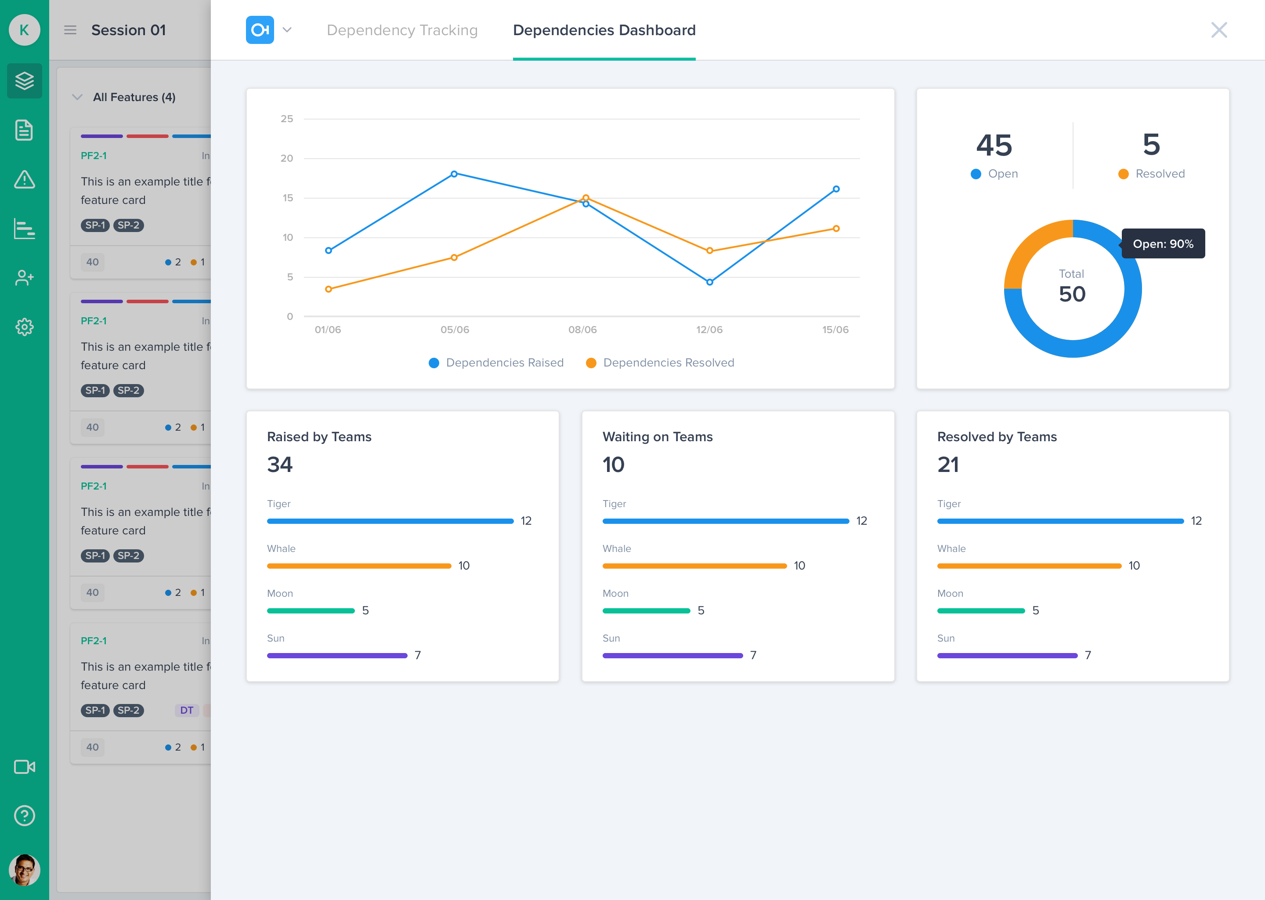
Task: Open the document icon in sidebar
Action: [24, 130]
